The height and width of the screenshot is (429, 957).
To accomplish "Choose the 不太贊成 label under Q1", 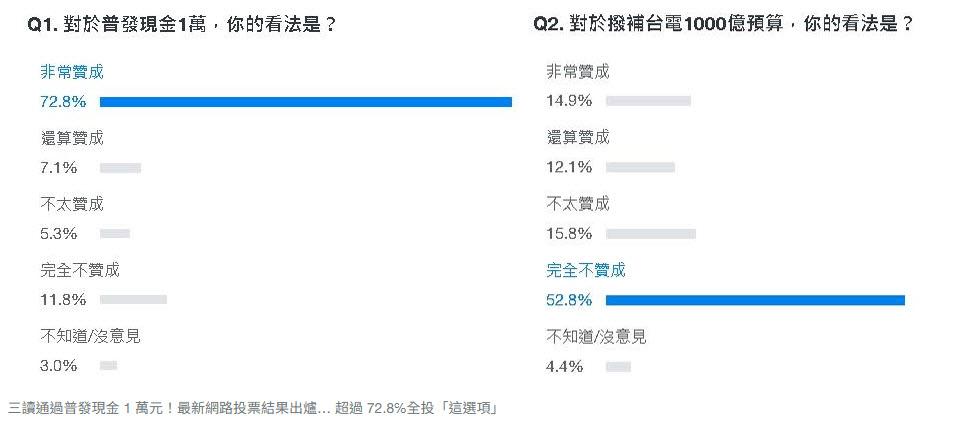I will [71, 204].
